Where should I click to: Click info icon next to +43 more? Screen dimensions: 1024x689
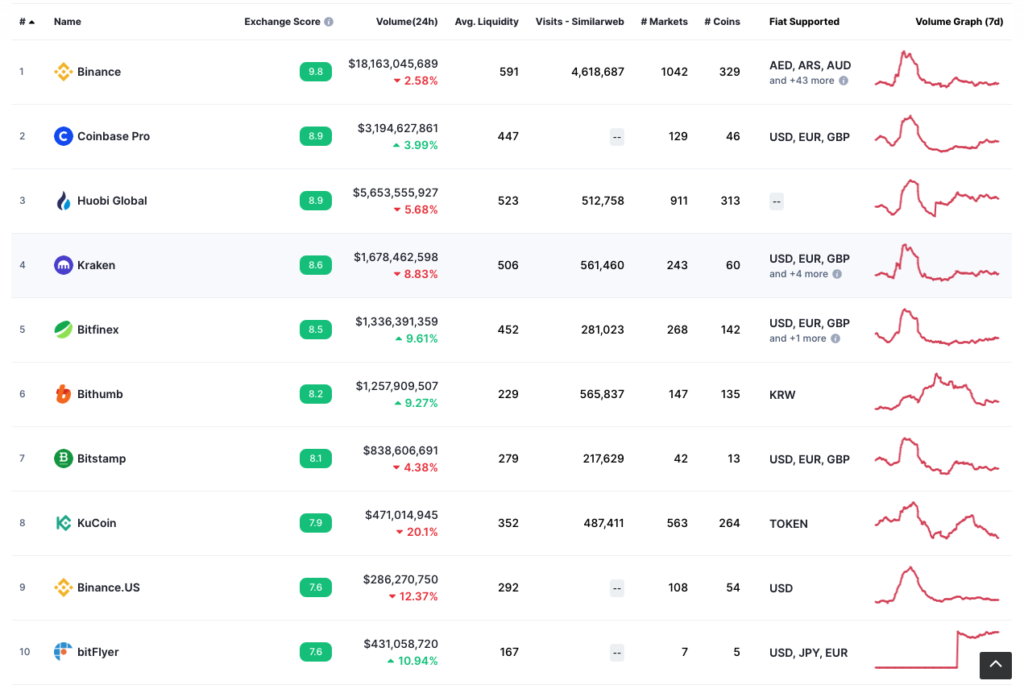[844, 81]
